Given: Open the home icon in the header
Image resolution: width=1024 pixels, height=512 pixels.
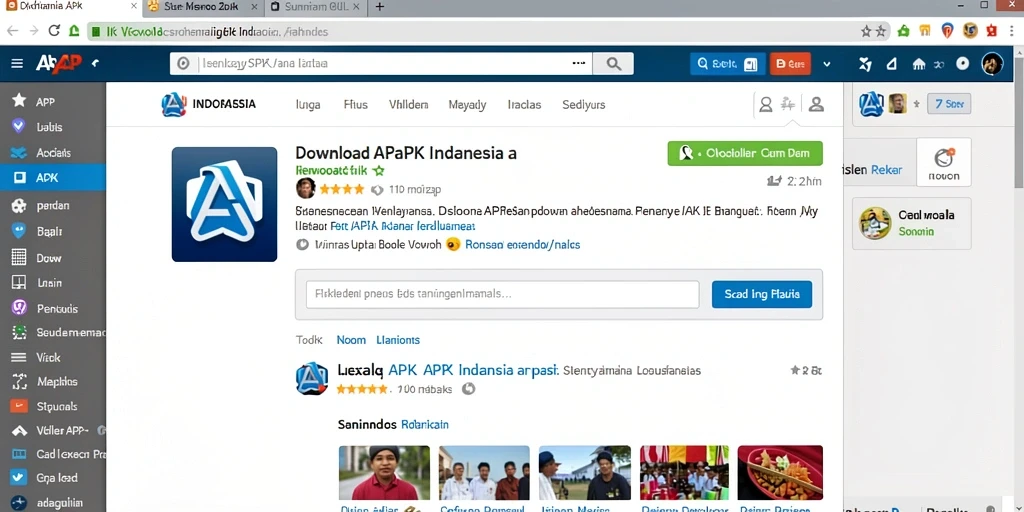Looking at the screenshot, I should click(919, 64).
